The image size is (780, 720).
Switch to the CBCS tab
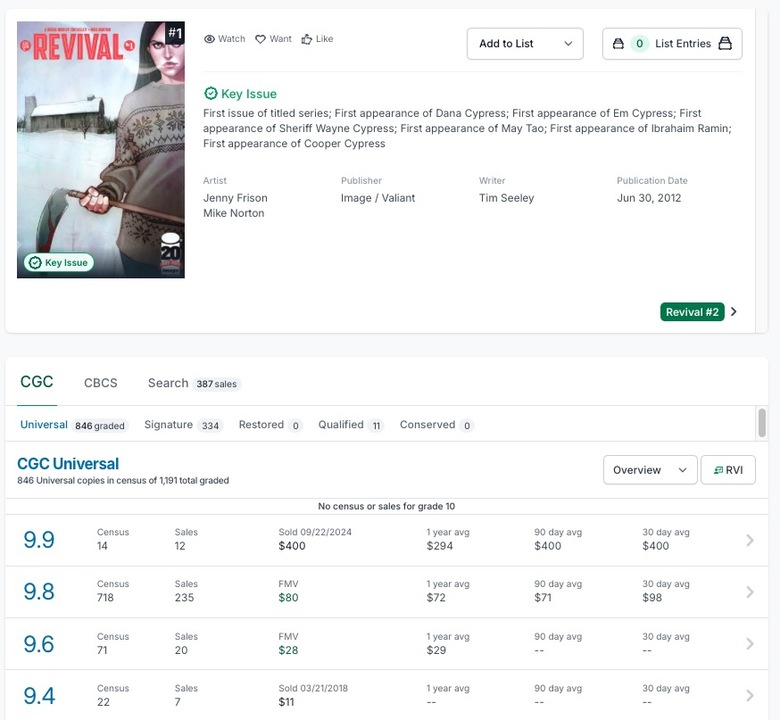100,383
